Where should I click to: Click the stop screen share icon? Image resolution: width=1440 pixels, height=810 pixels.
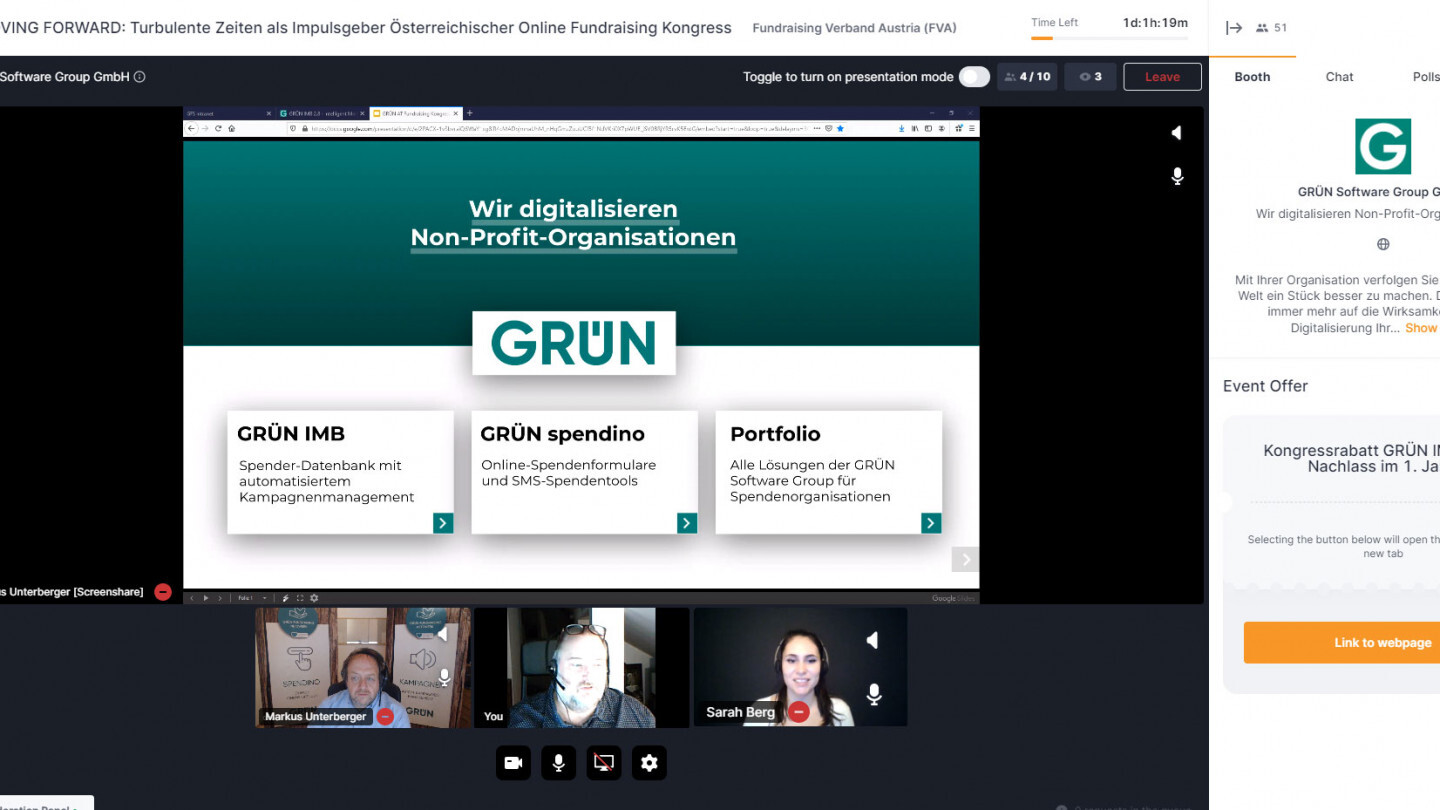[603, 763]
